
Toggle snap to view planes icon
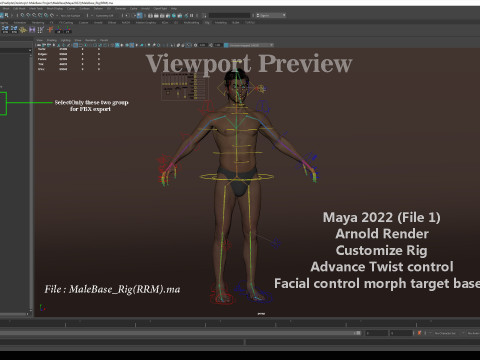(x=46, y=15)
